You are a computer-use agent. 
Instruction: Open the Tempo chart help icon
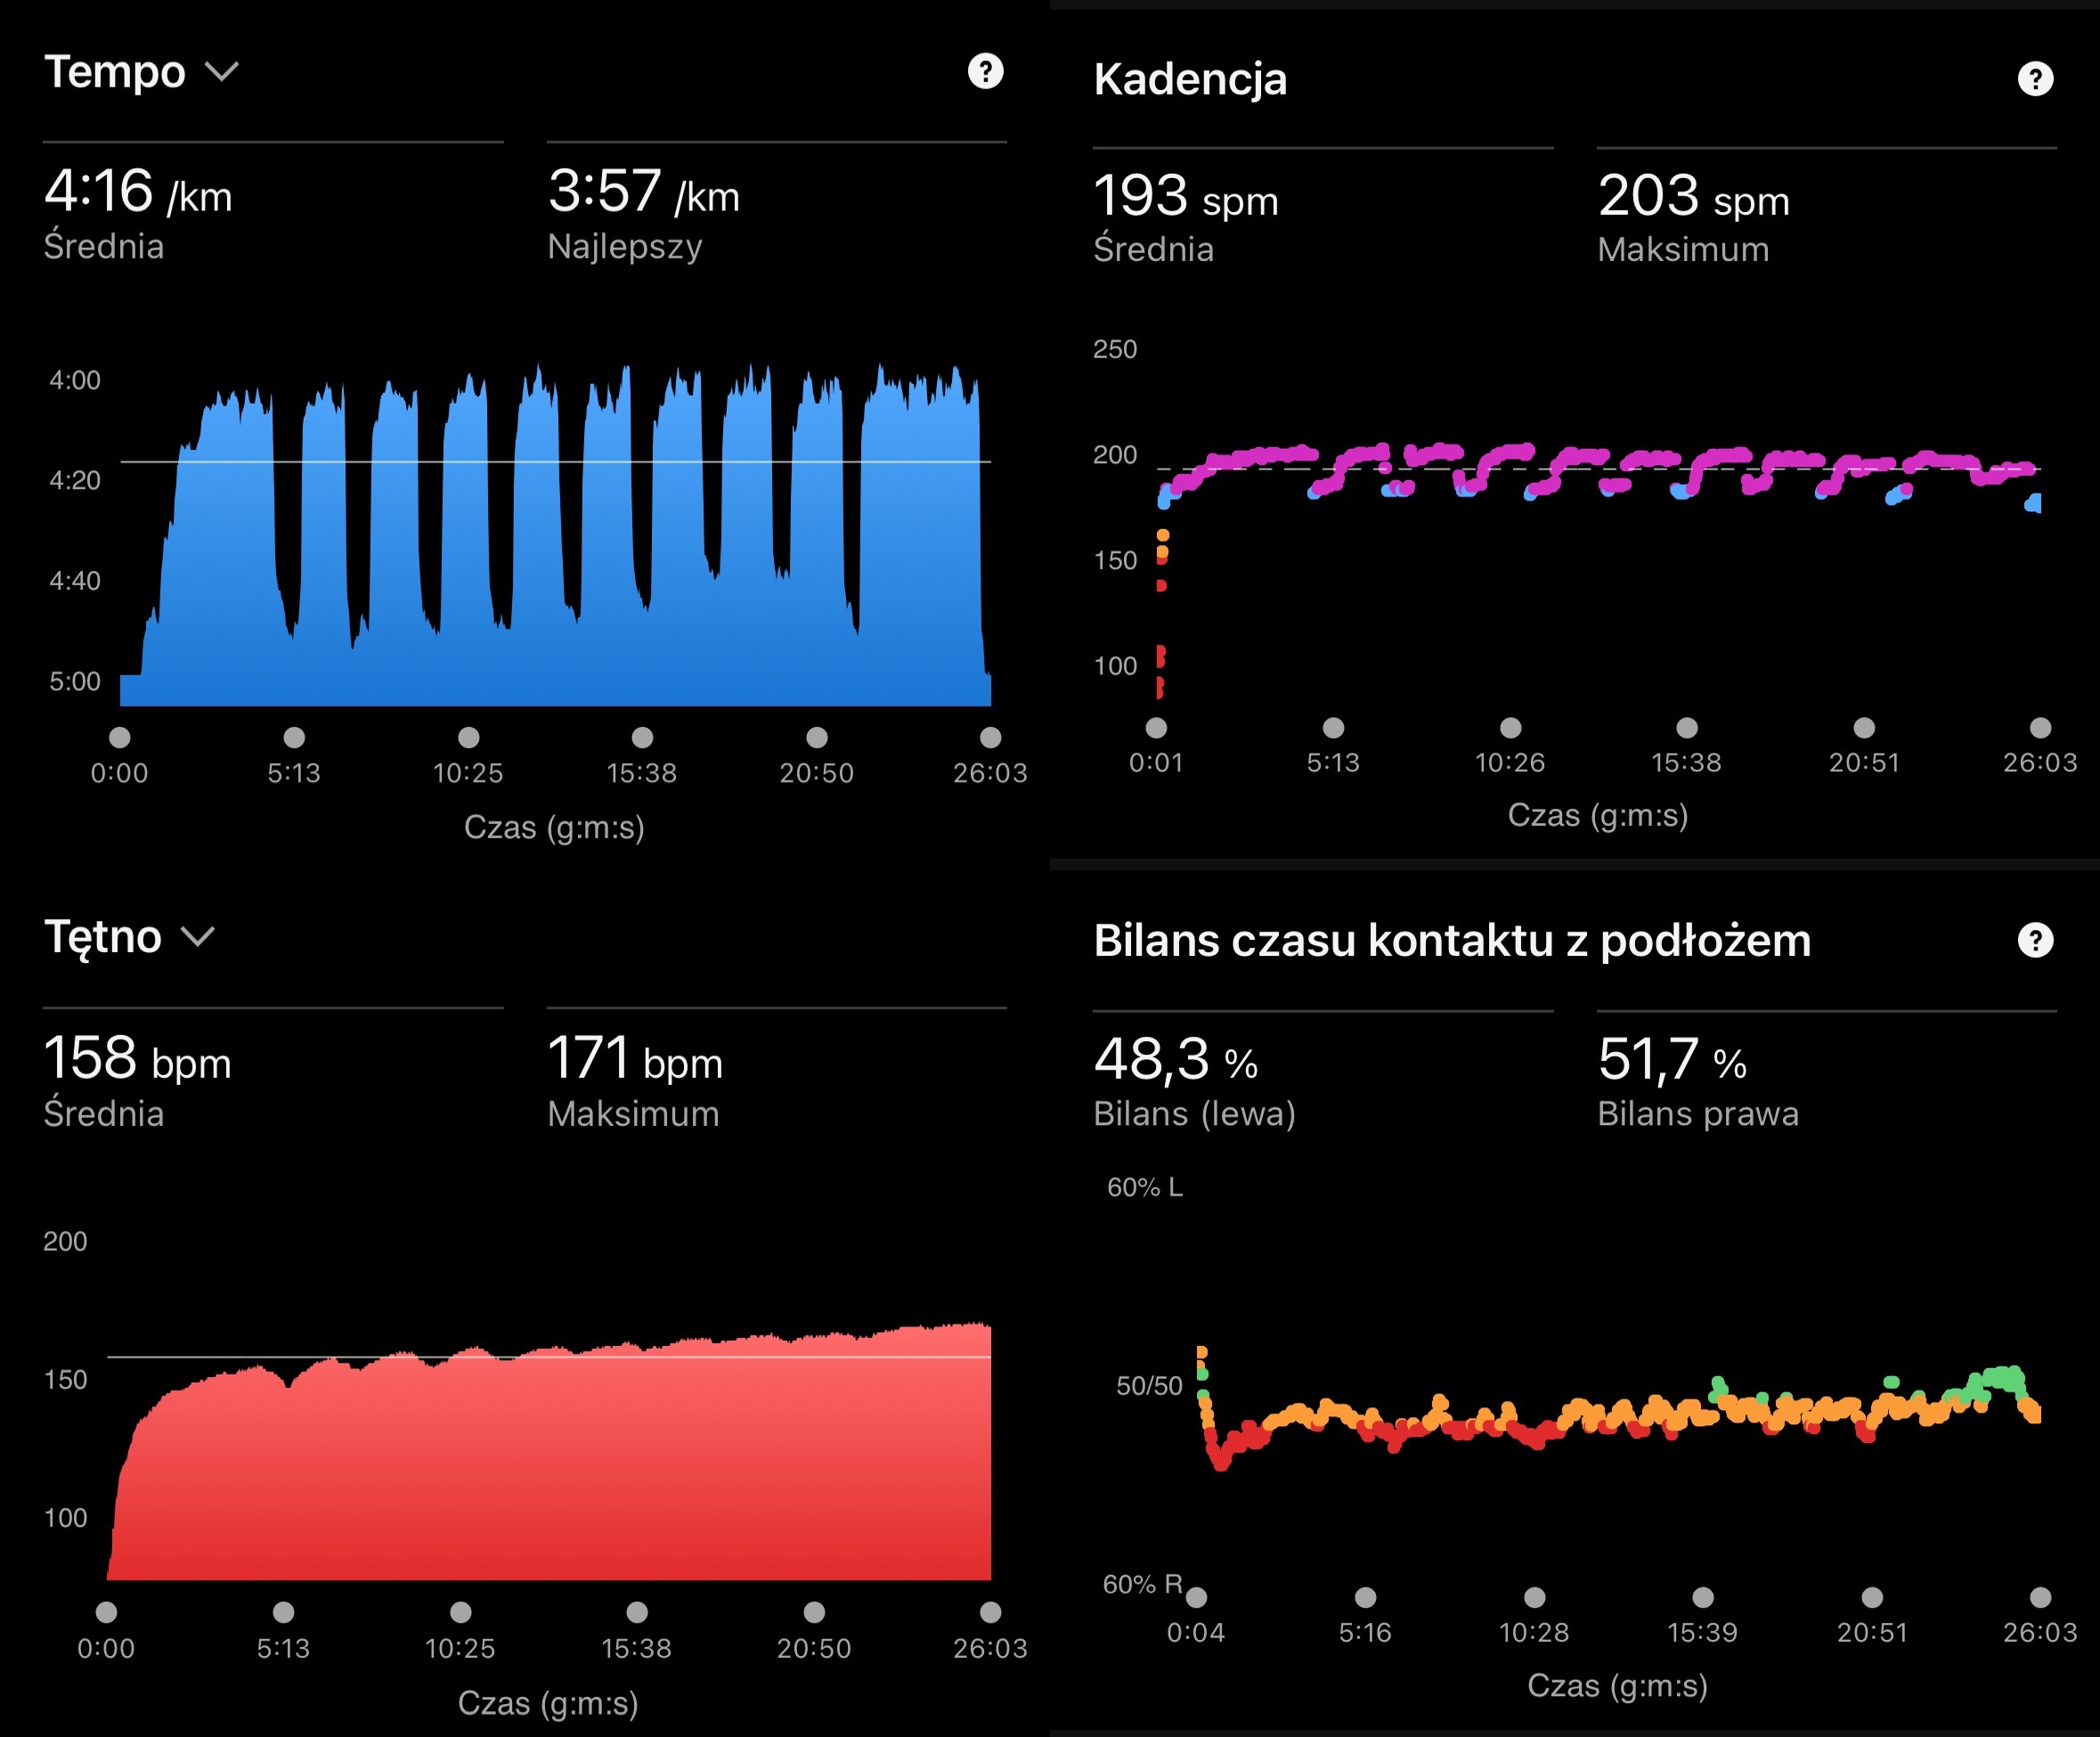tap(985, 71)
